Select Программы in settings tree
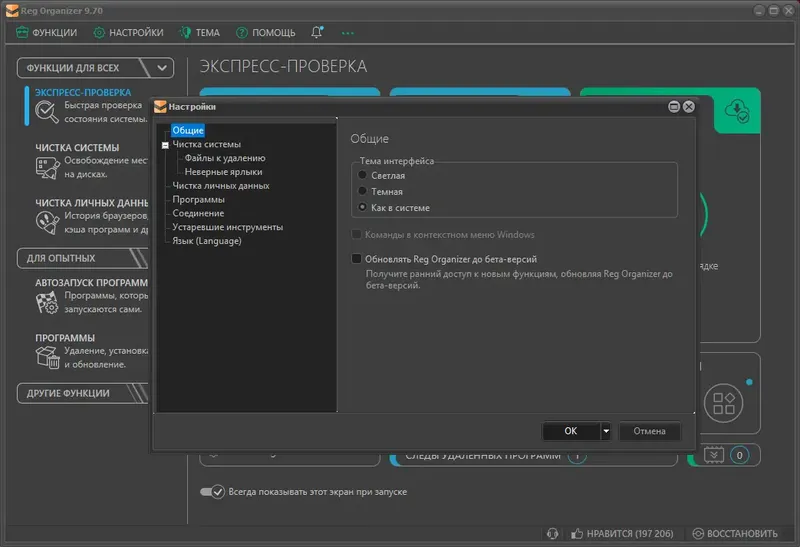 [198, 200]
